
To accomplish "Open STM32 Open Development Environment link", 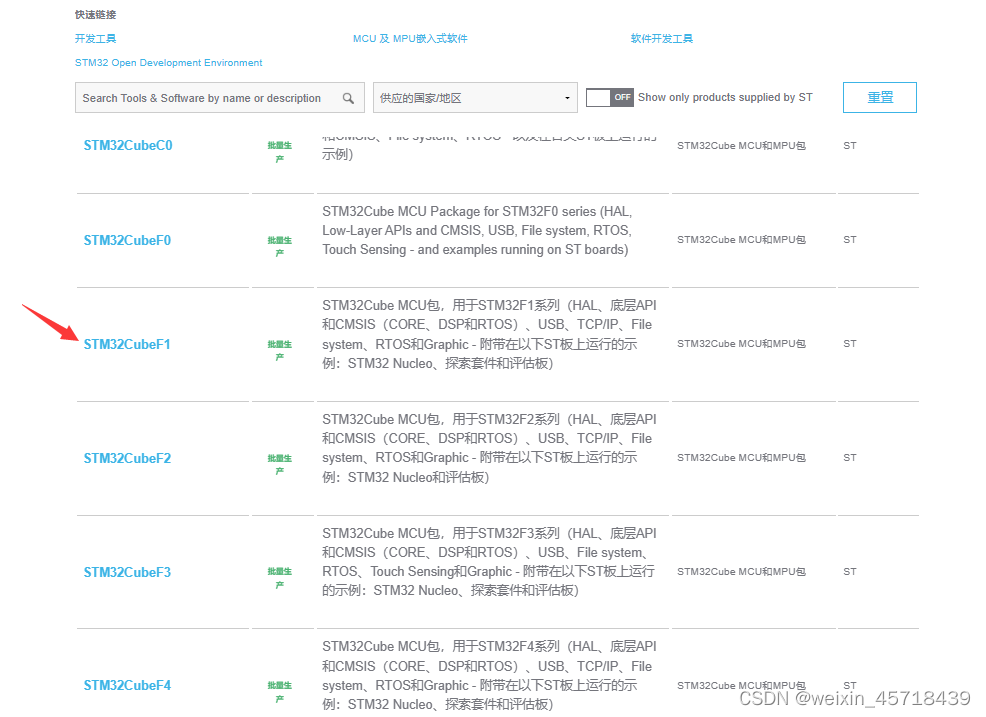I will [169, 63].
